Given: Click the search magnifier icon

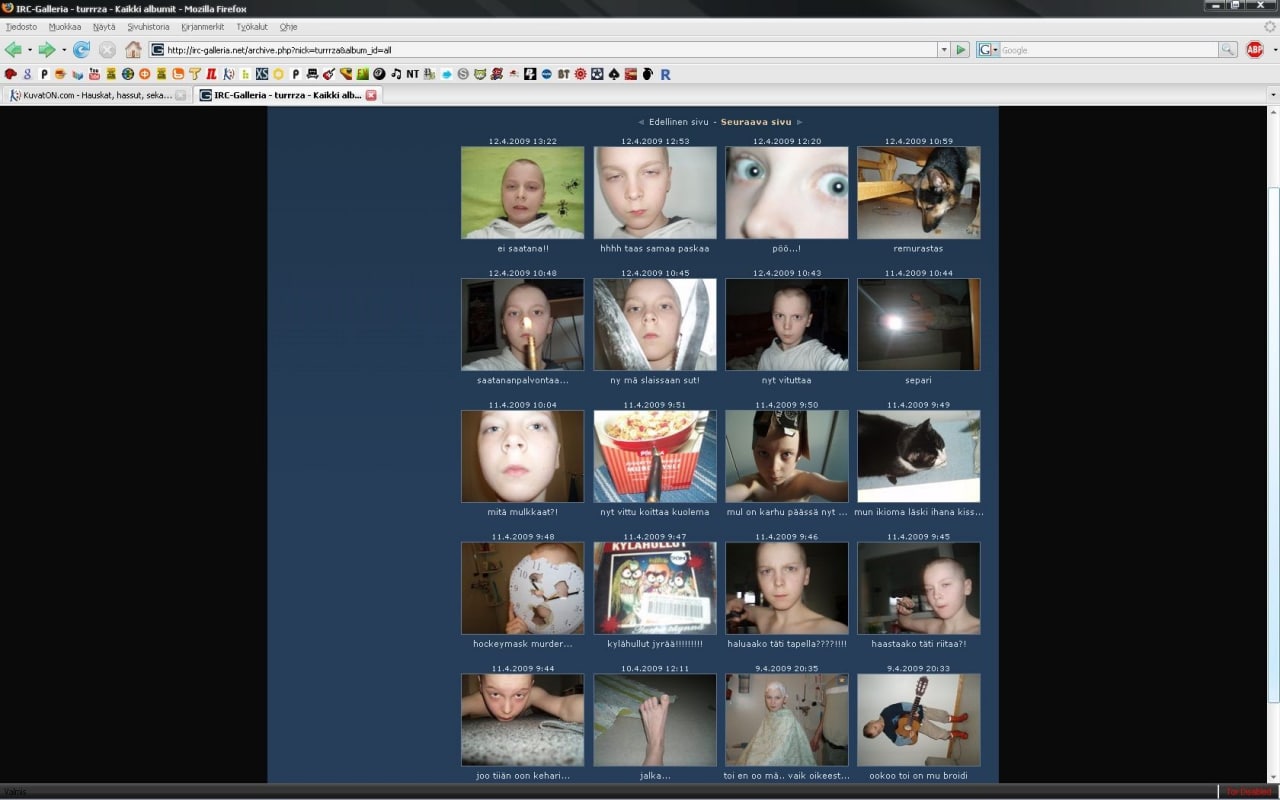Looking at the screenshot, I should (x=1227, y=50).
